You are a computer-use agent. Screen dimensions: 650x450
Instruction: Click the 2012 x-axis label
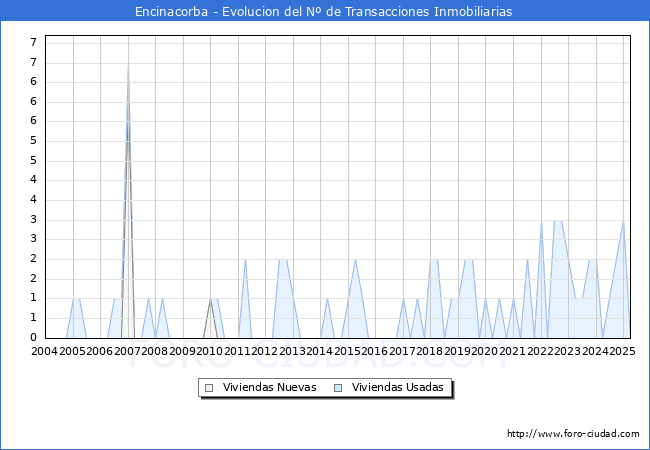pos(264,351)
